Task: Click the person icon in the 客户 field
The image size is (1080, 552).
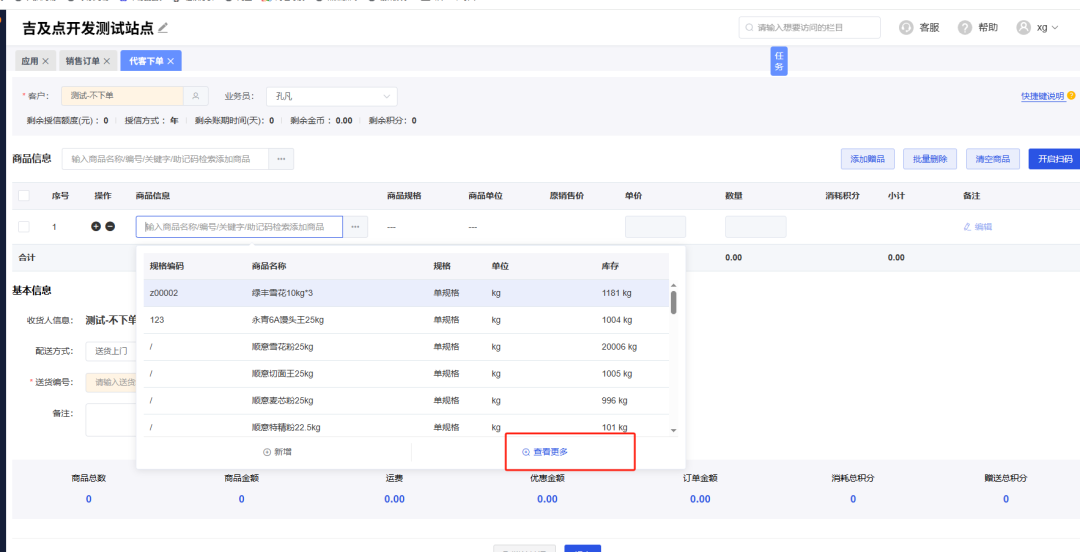Action: pos(197,96)
